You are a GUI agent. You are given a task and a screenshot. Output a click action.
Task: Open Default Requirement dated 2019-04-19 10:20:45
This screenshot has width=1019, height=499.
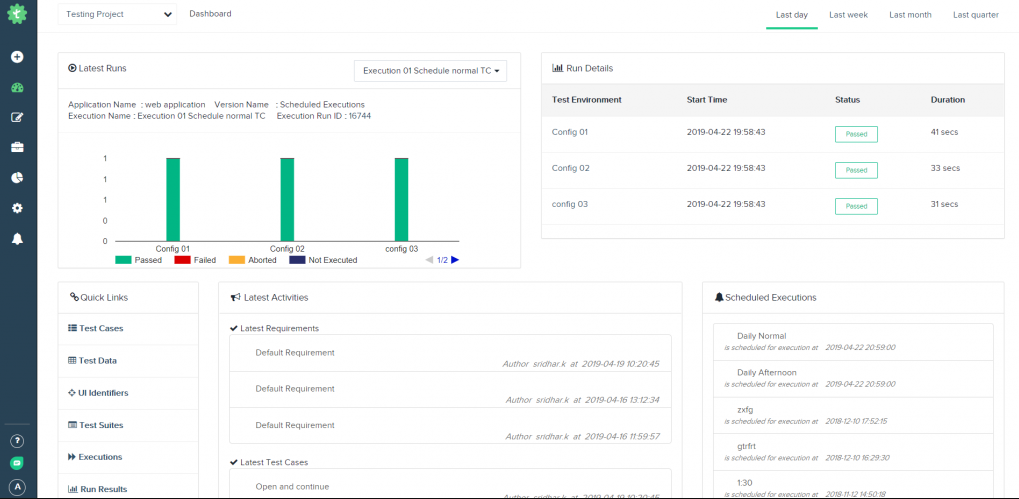coord(450,353)
